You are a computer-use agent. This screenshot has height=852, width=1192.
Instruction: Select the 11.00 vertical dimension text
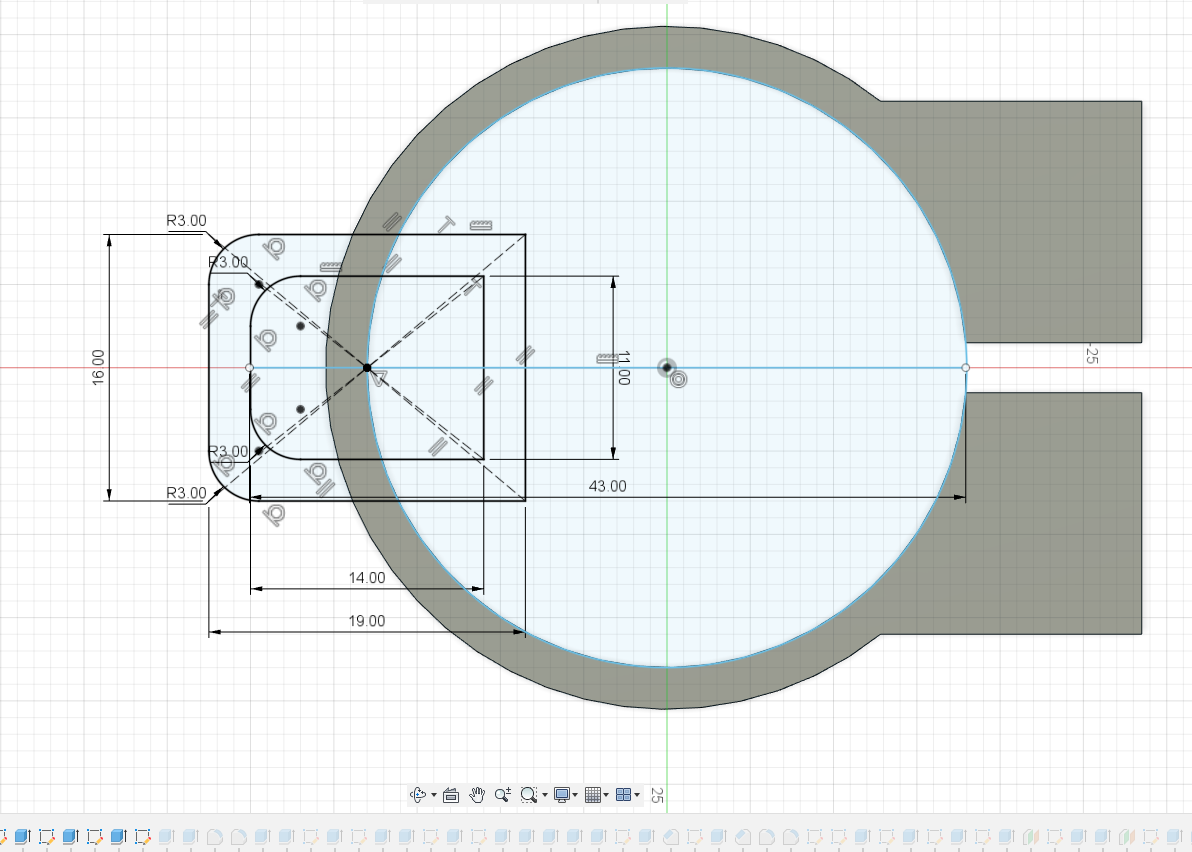(x=622, y=368)
